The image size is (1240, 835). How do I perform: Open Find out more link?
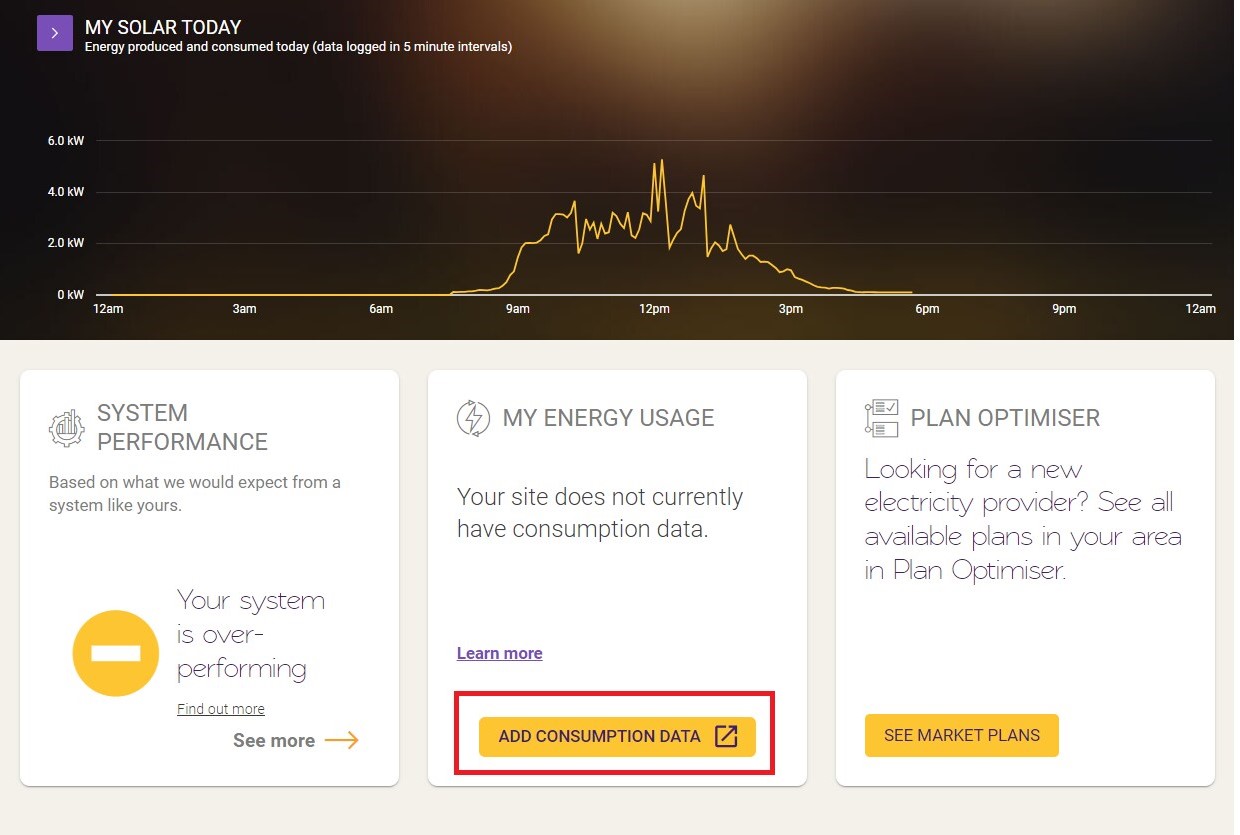221,709
